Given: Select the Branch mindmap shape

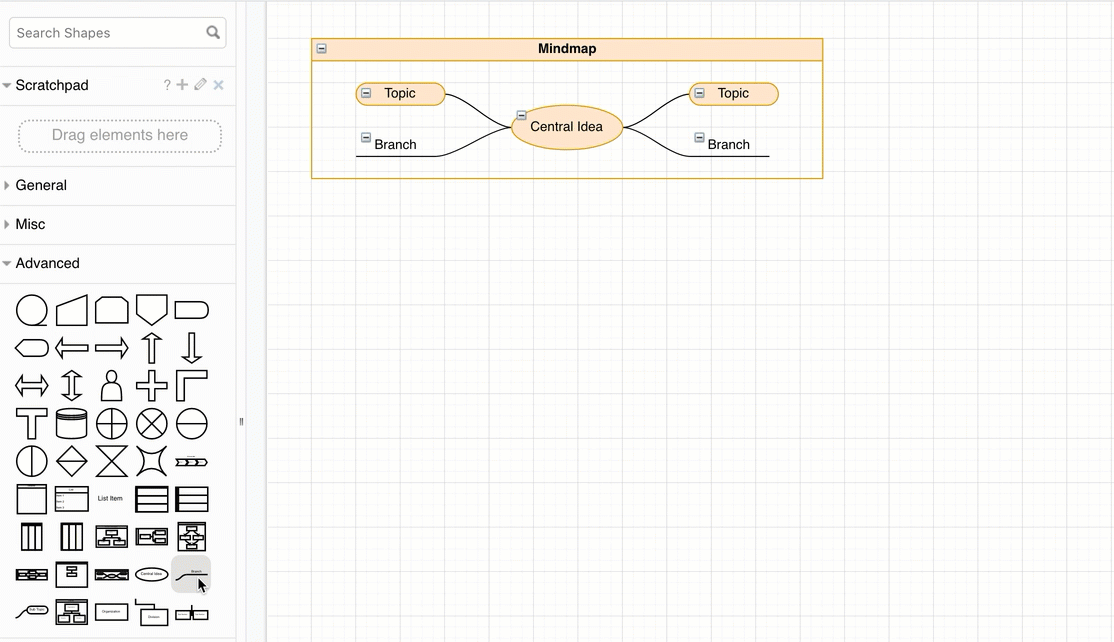Looking at the screenshot, I should [x=191, y=574].
